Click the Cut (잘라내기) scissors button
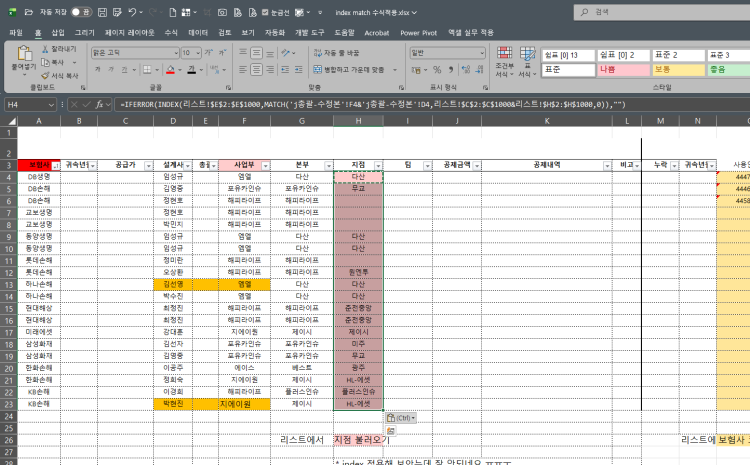 point(59,49)
